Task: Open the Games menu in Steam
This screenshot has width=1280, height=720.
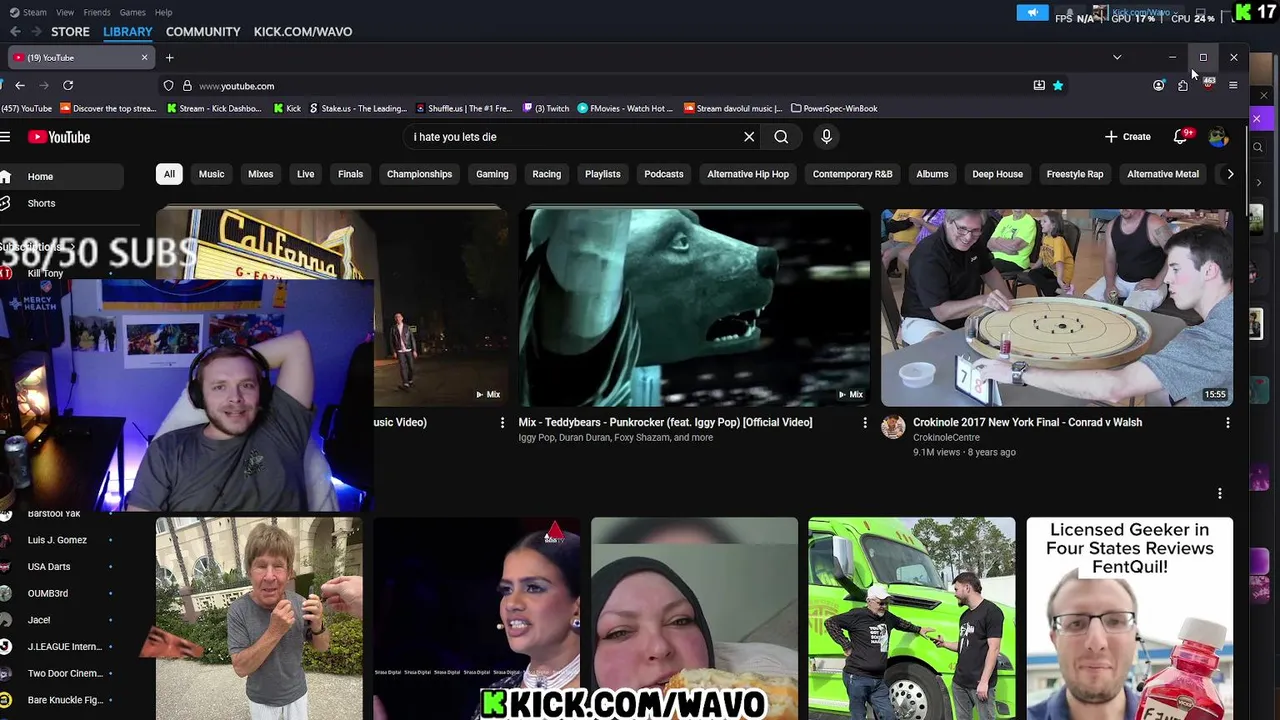Action: (x=132, y=12)
